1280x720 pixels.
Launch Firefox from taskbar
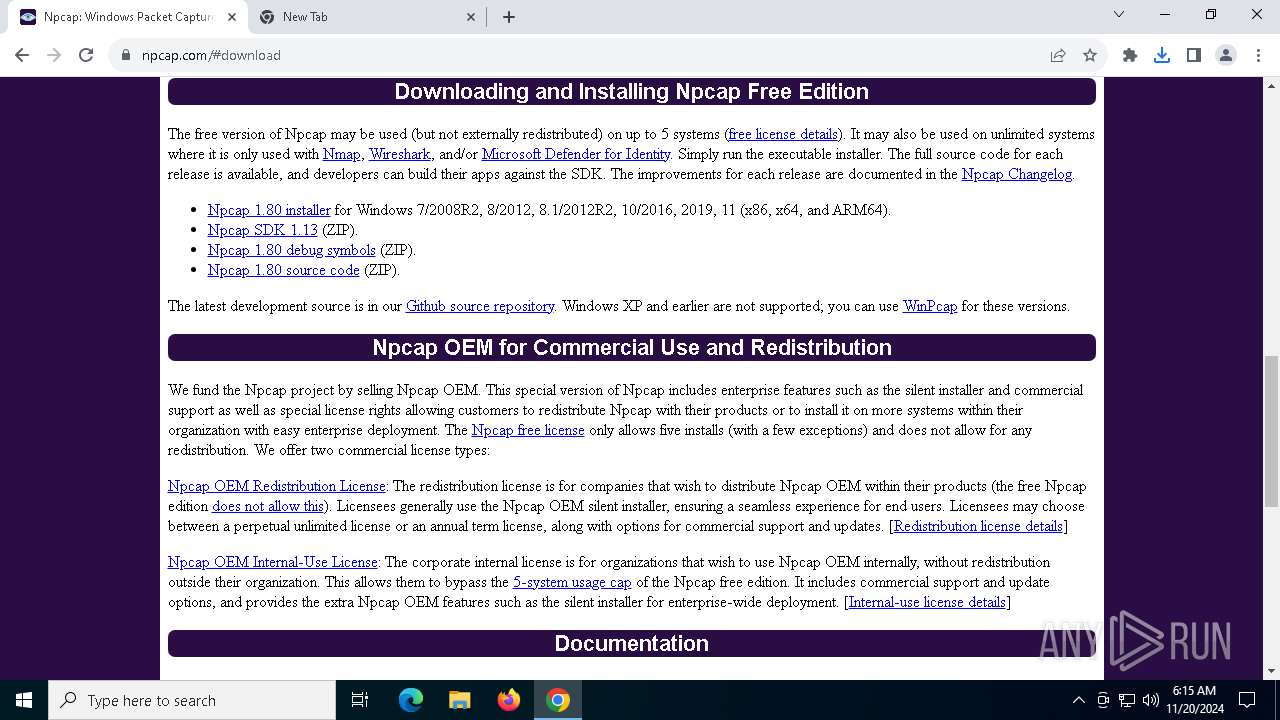pos(509,700)
